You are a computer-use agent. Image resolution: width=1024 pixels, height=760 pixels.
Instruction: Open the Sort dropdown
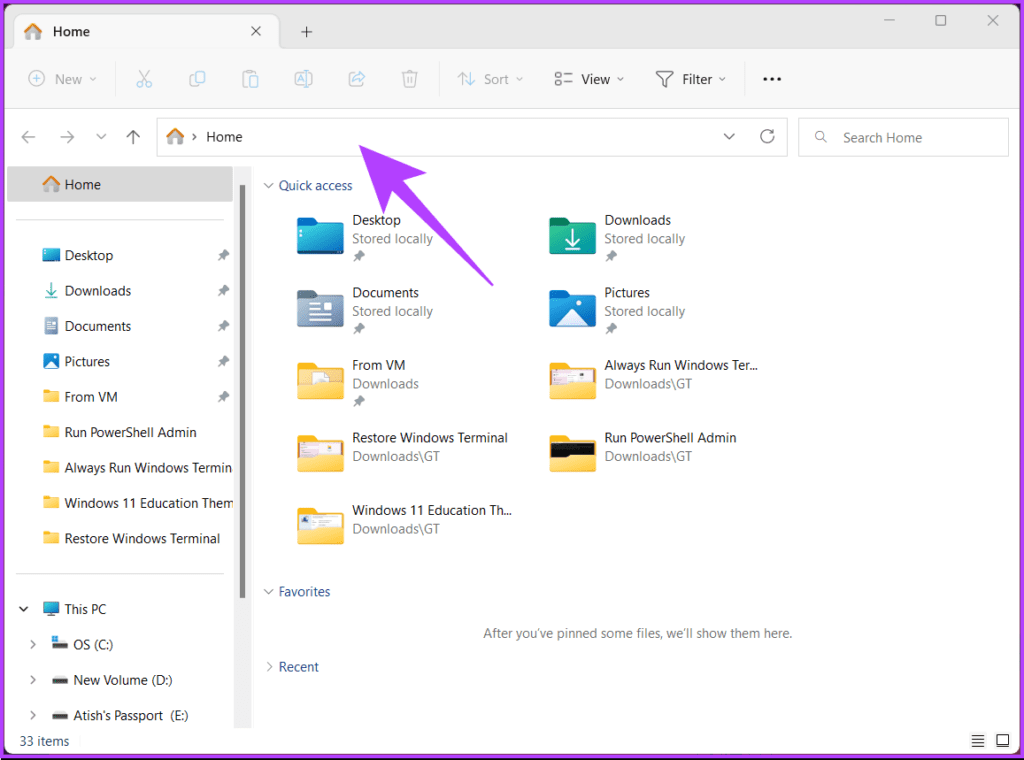pyautogui.click(x=490, y=79)
